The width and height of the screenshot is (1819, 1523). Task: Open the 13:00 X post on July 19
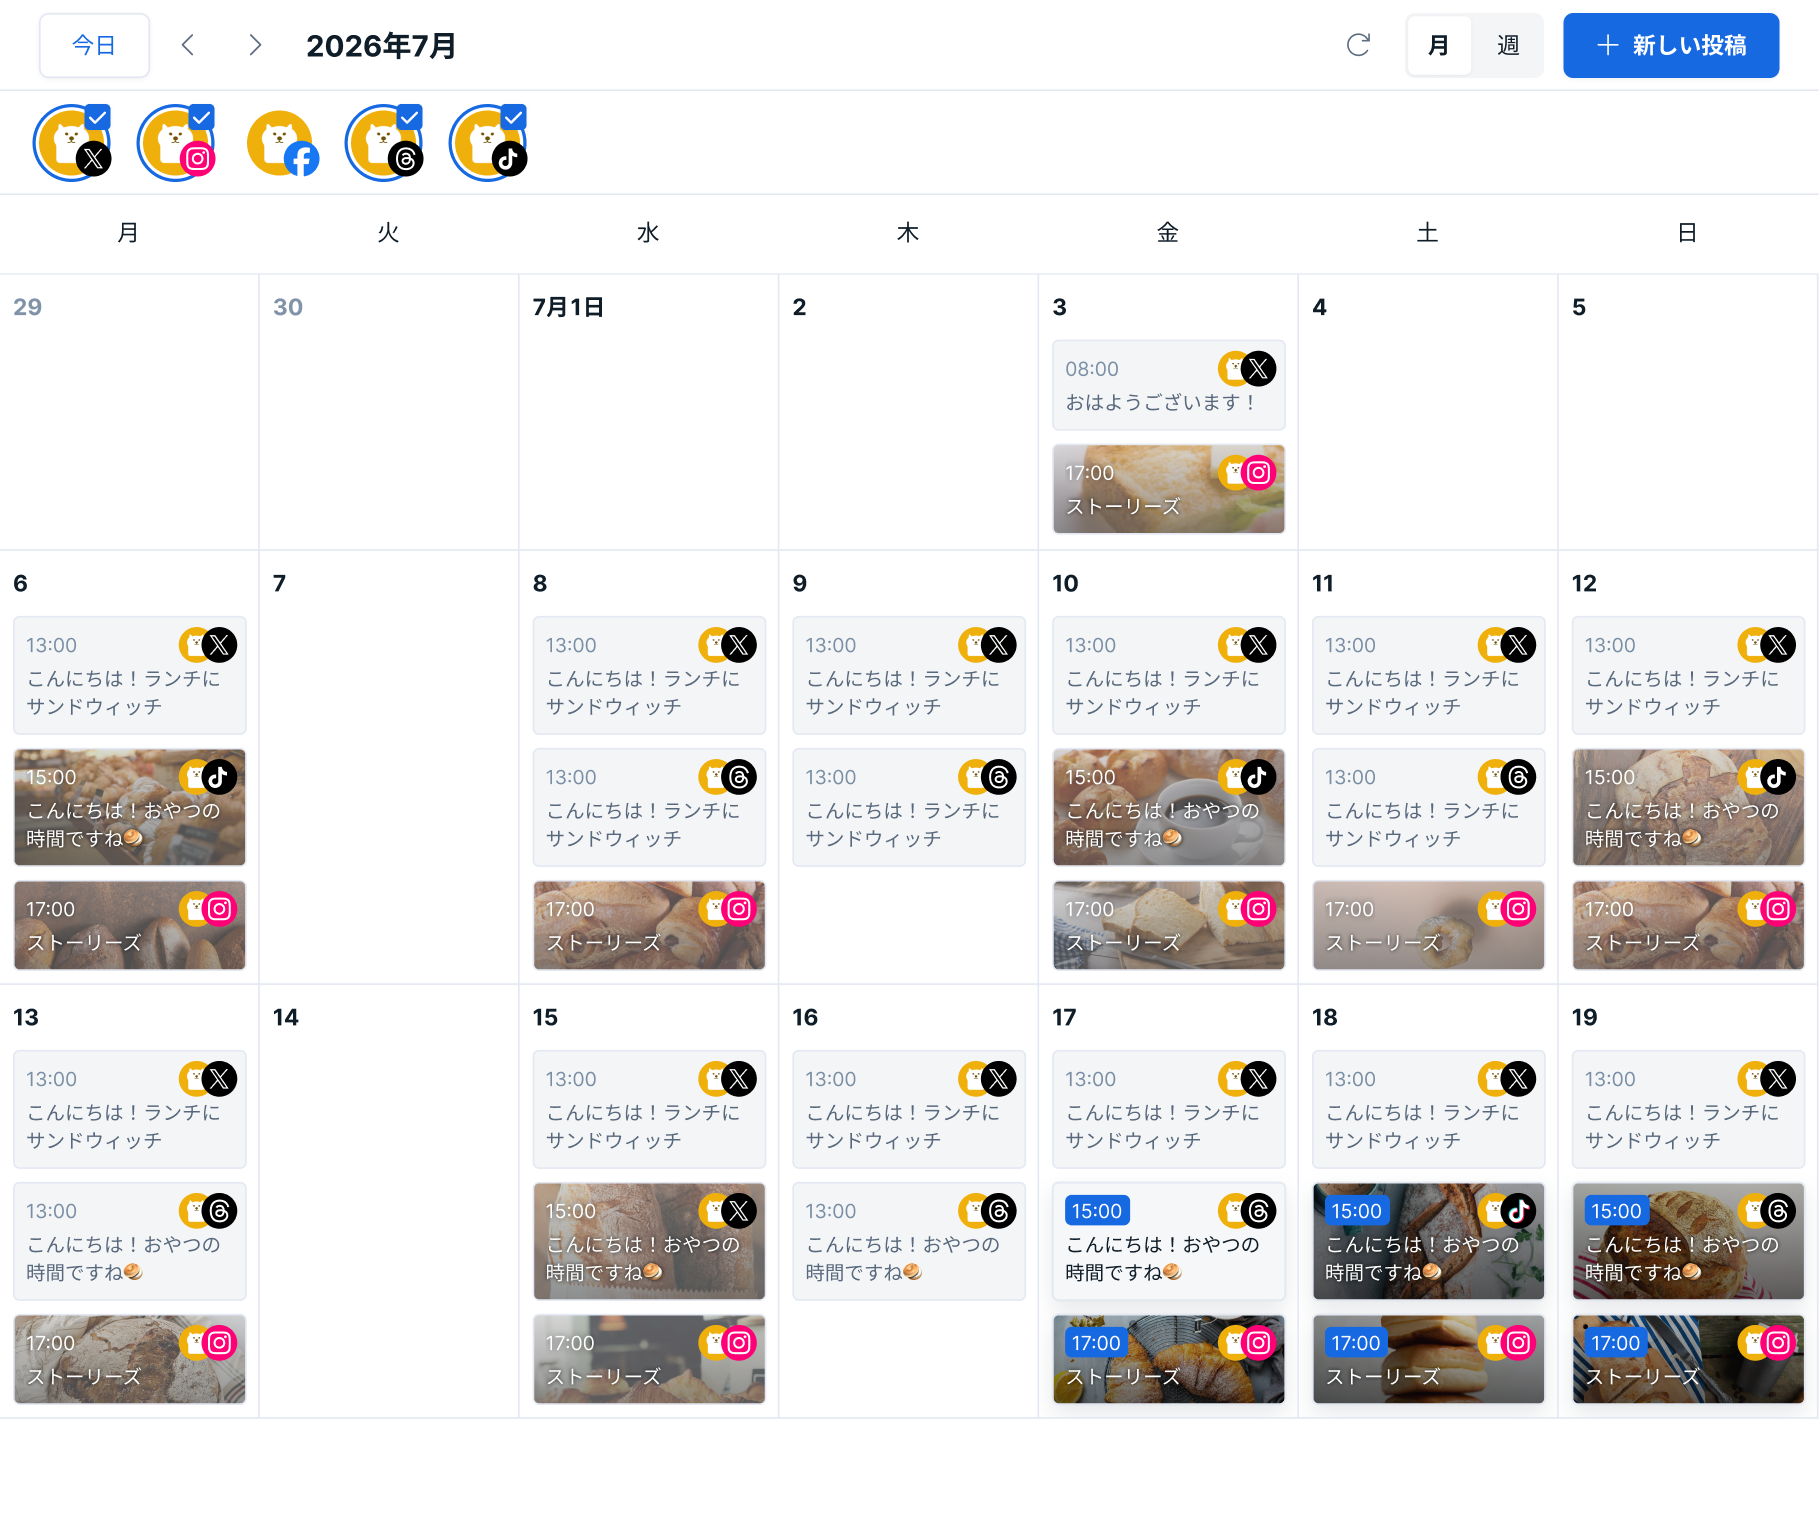point(1689,1109)
